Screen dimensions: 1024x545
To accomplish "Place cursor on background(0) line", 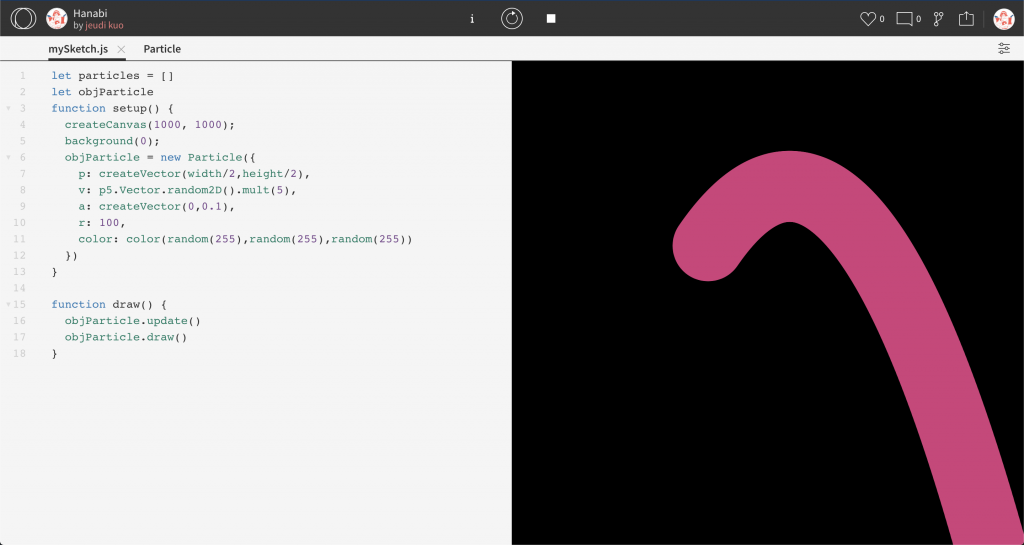I will tap(112, 141).
